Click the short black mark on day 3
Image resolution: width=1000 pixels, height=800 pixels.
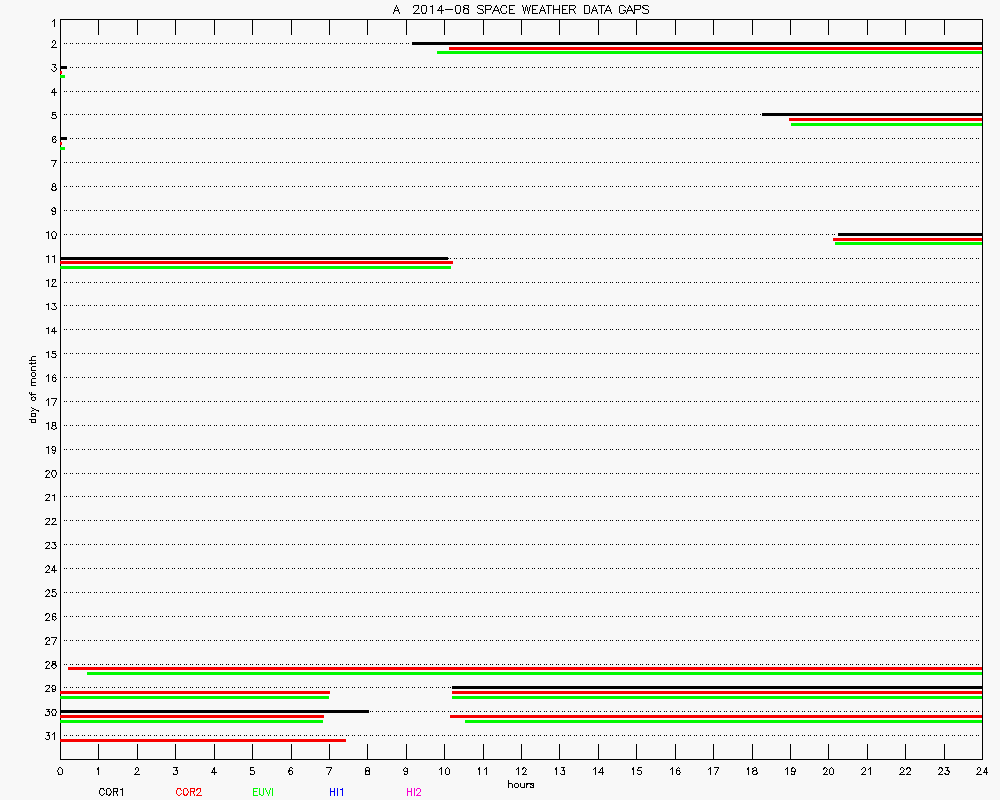64,67
